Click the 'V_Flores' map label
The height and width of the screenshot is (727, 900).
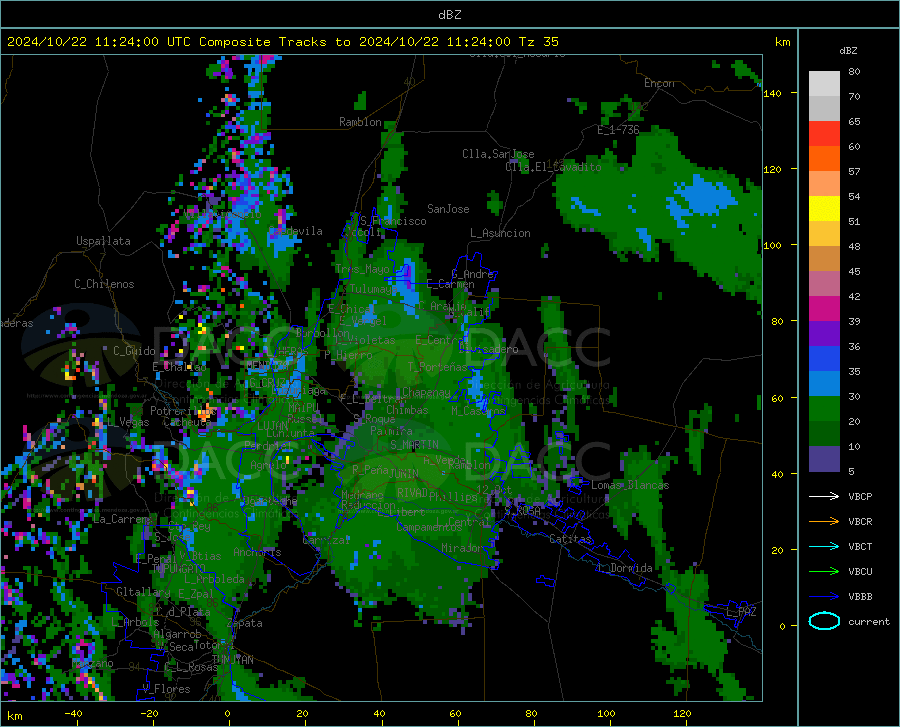click(166, 689)
